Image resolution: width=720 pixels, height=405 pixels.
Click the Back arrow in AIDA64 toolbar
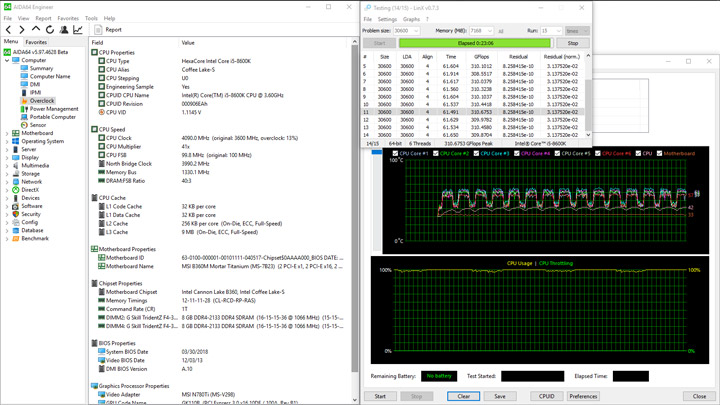click(x=9, y=30)
